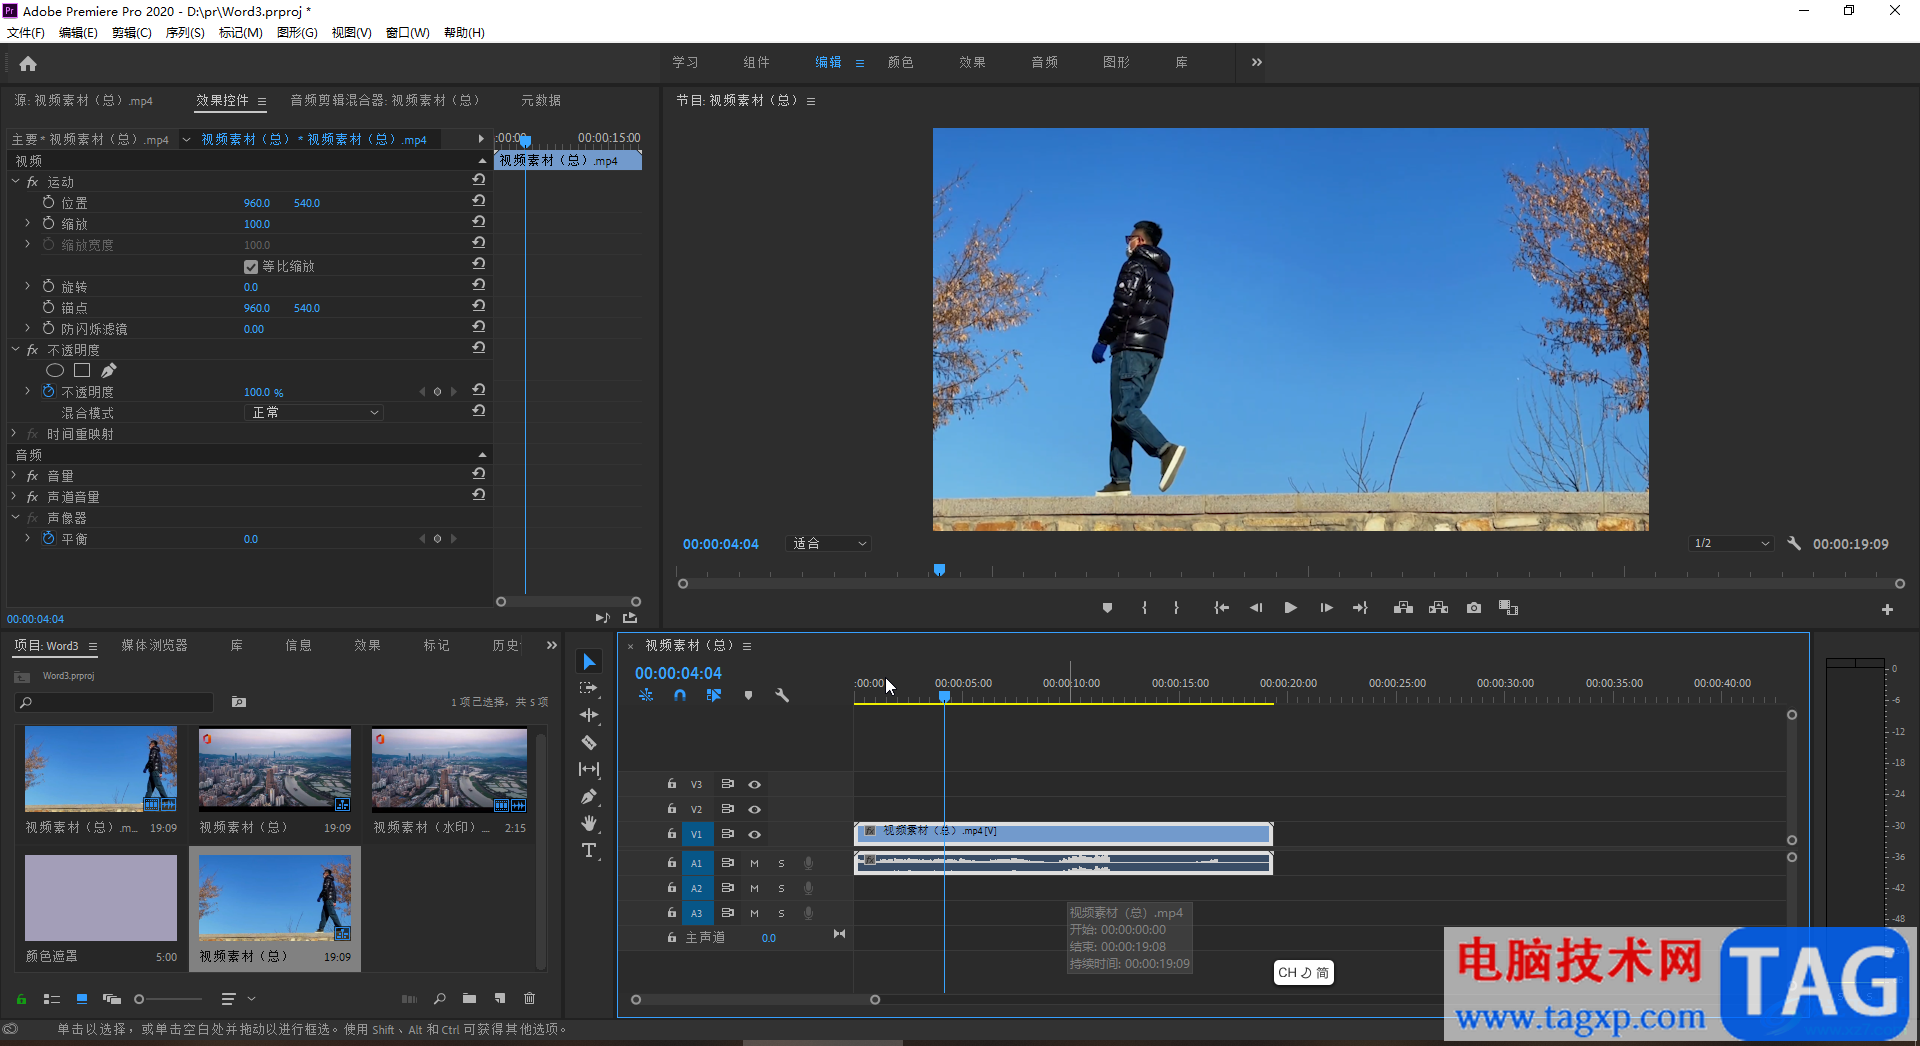The height and width of the screenshot is (1046, 1920).
Task: Select the Type tool
Action: click(589, 851)
